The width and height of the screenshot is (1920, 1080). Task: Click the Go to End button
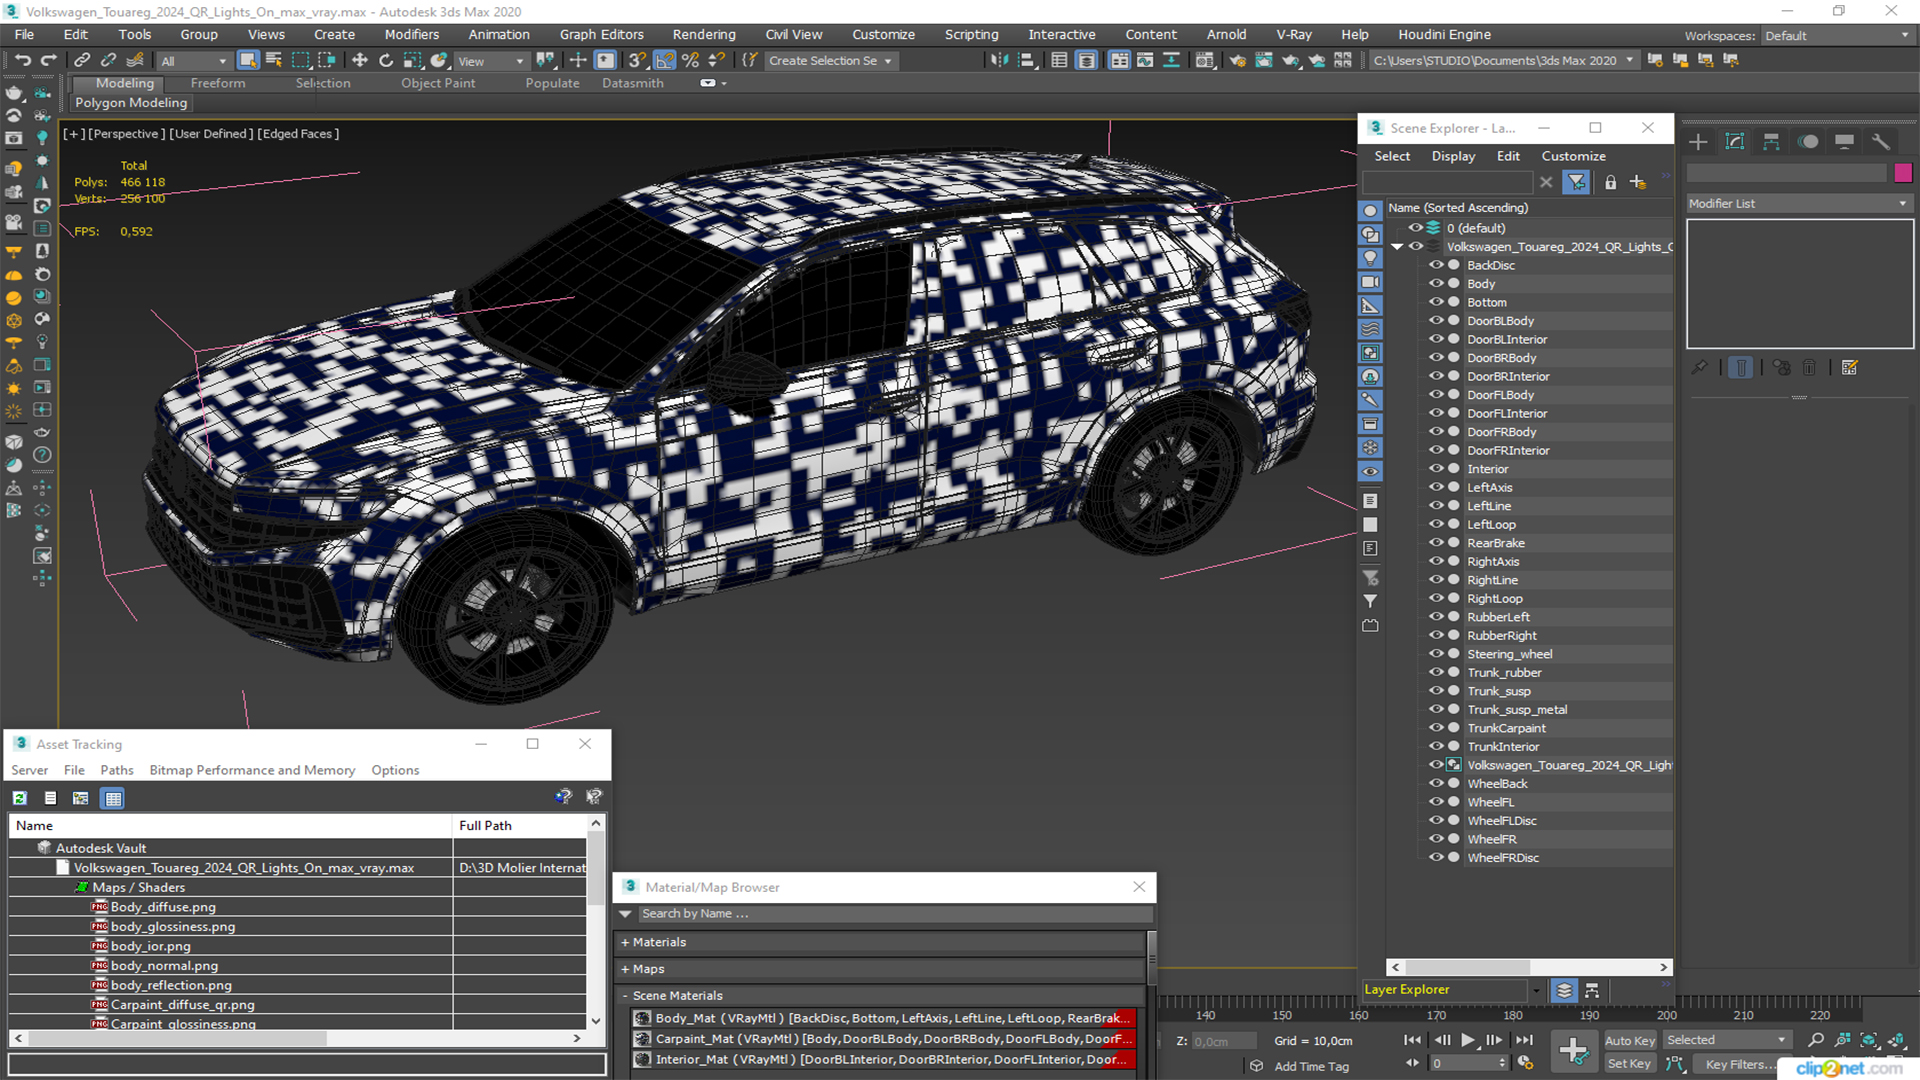click(x=1523, y=1040)
